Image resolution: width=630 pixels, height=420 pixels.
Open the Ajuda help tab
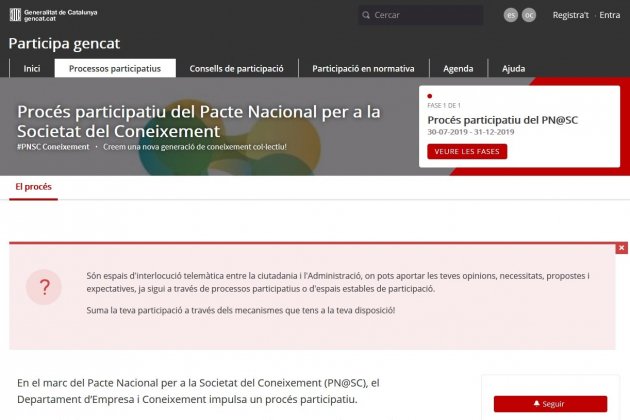513,69
